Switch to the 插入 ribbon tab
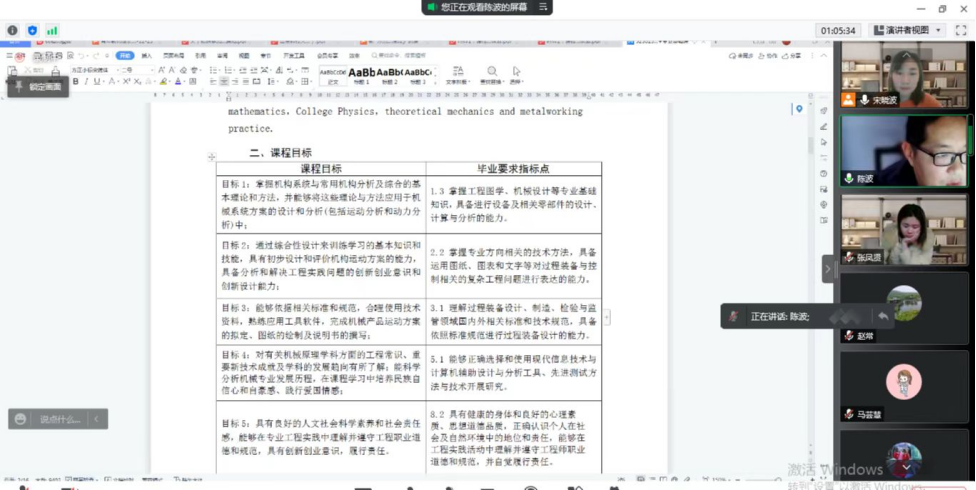 click(147, 56)
